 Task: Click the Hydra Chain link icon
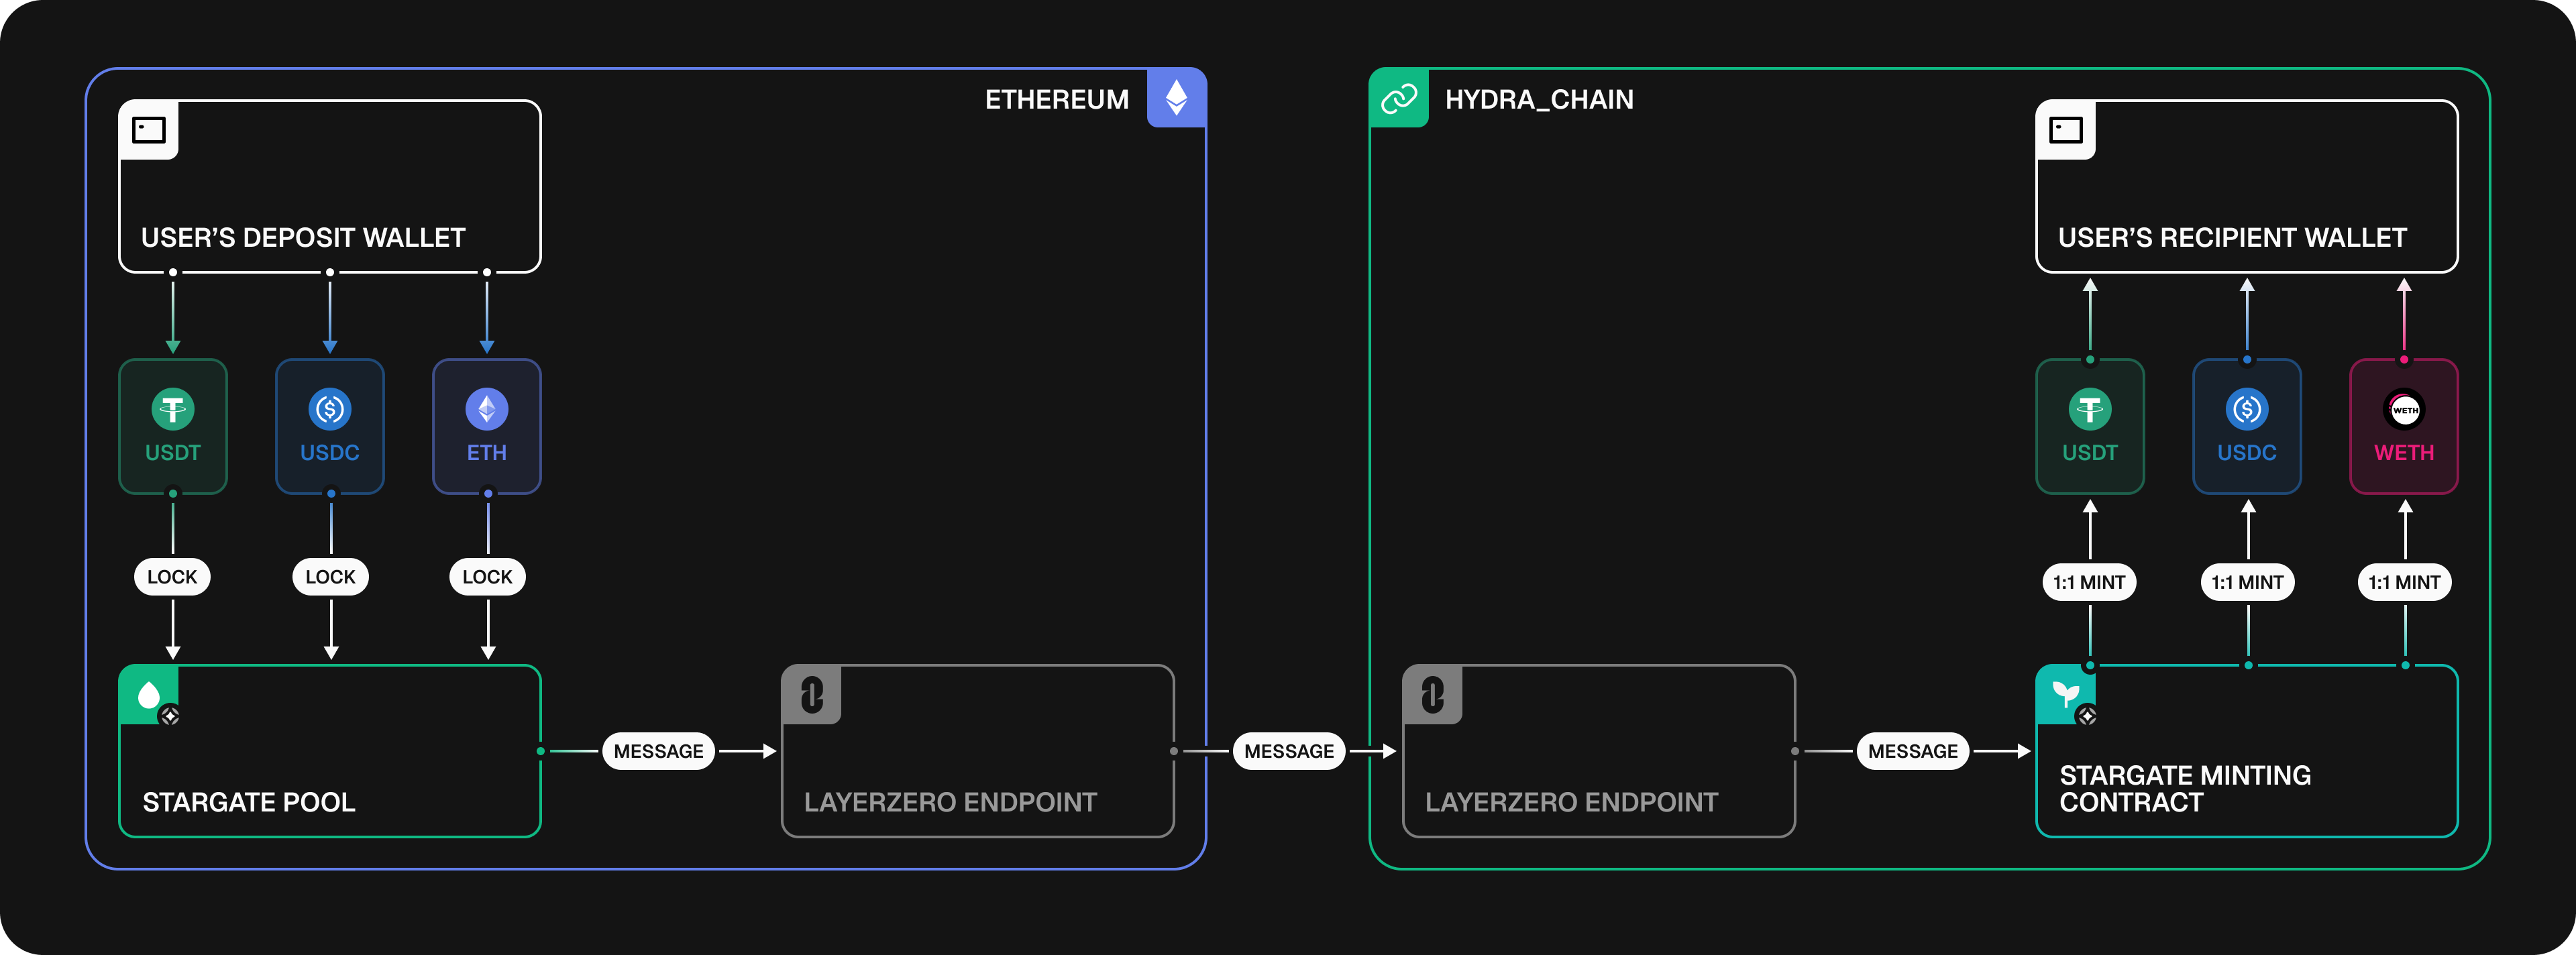tap(1398, 98)
